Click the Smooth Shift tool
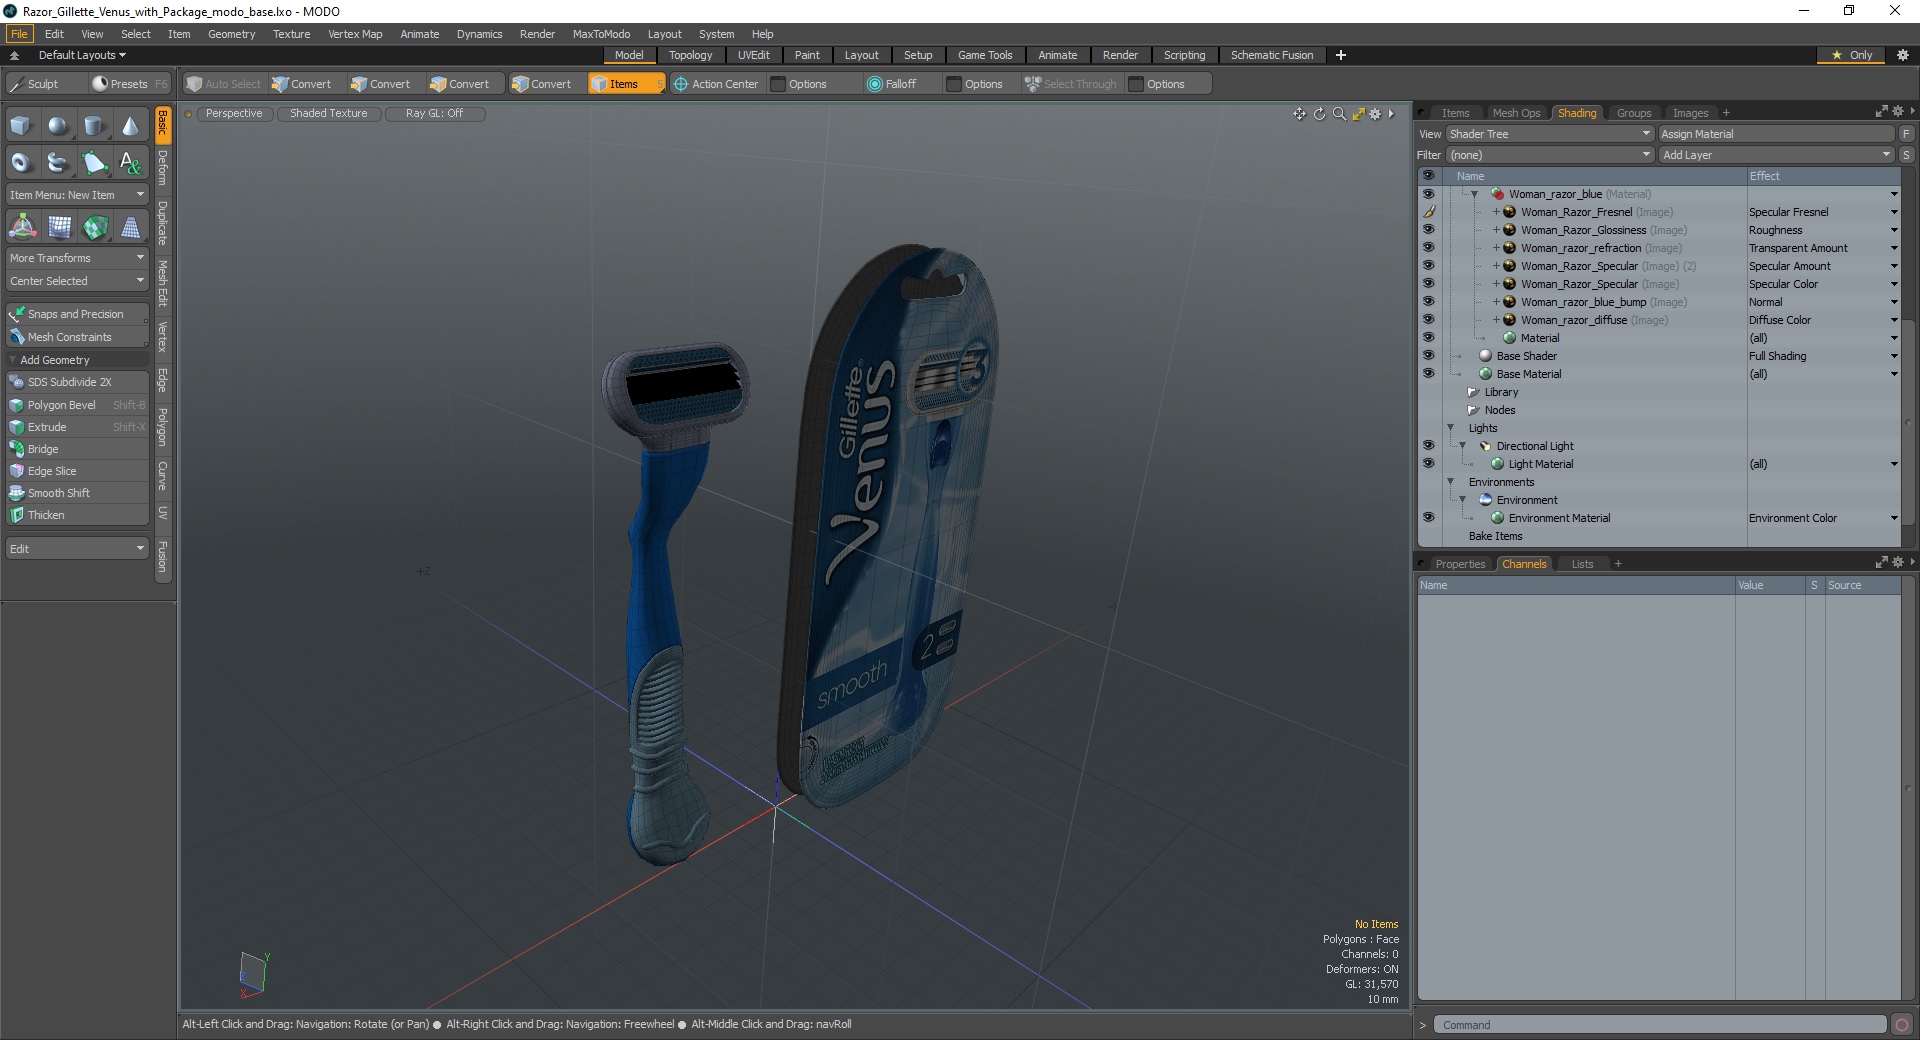The image size is (1920, 1040). 77,493
